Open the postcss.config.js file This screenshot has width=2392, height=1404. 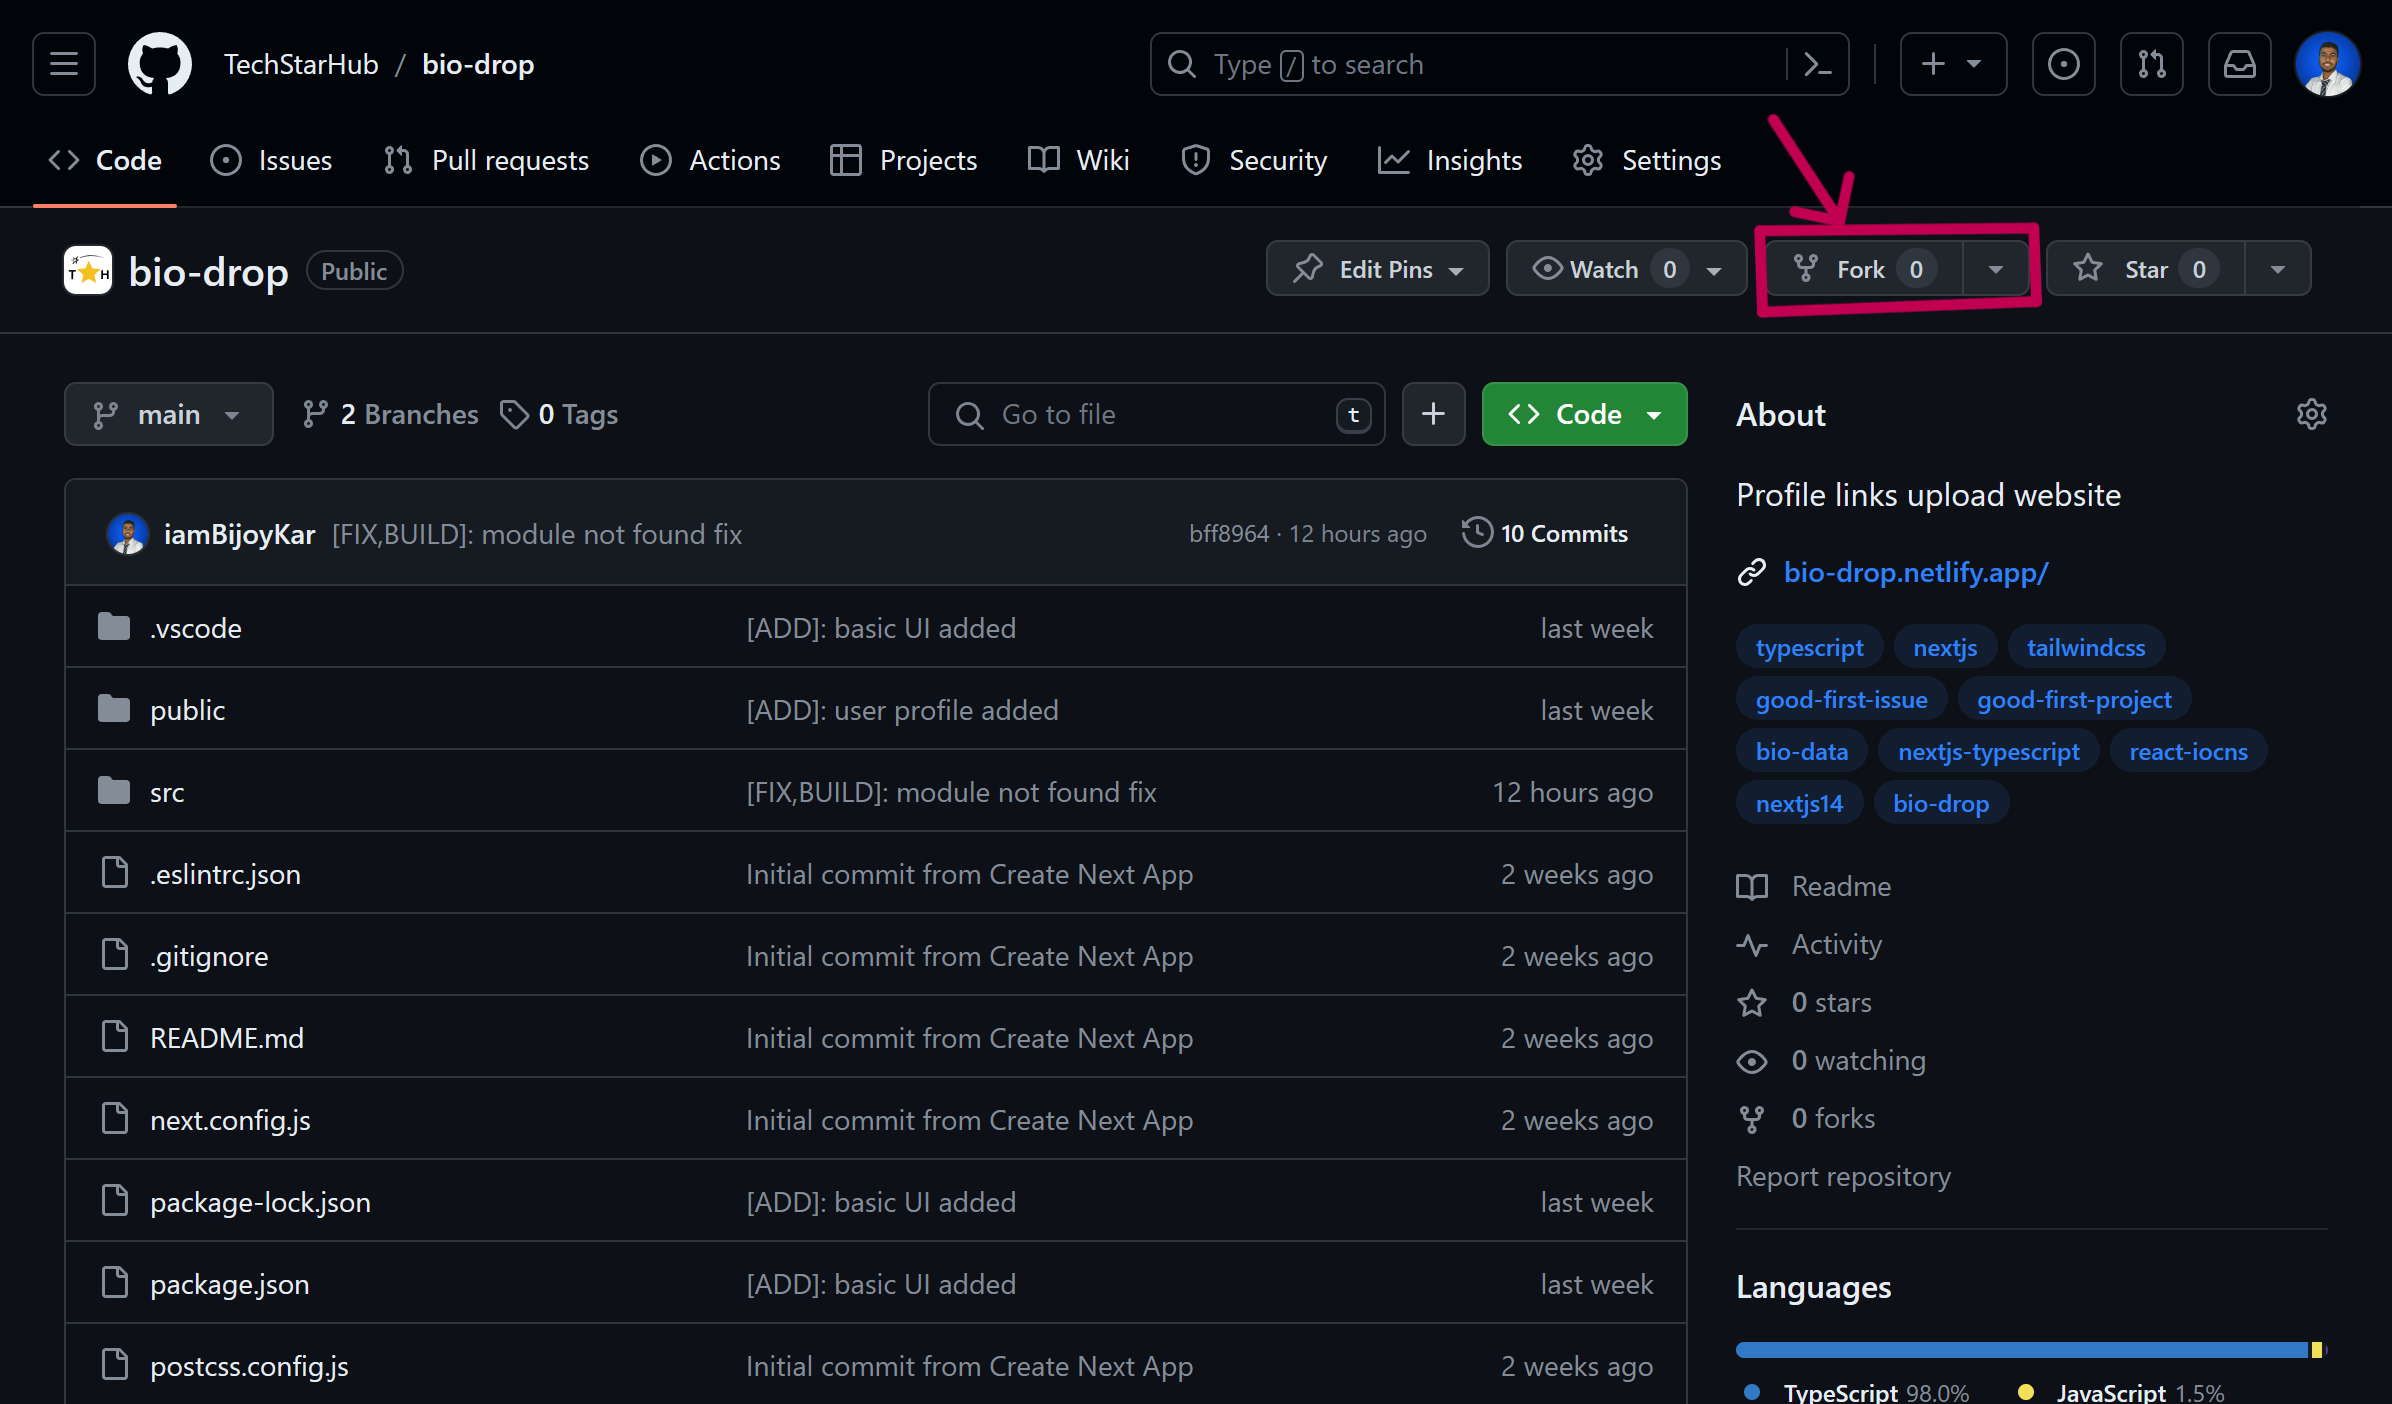(249, 1366)
